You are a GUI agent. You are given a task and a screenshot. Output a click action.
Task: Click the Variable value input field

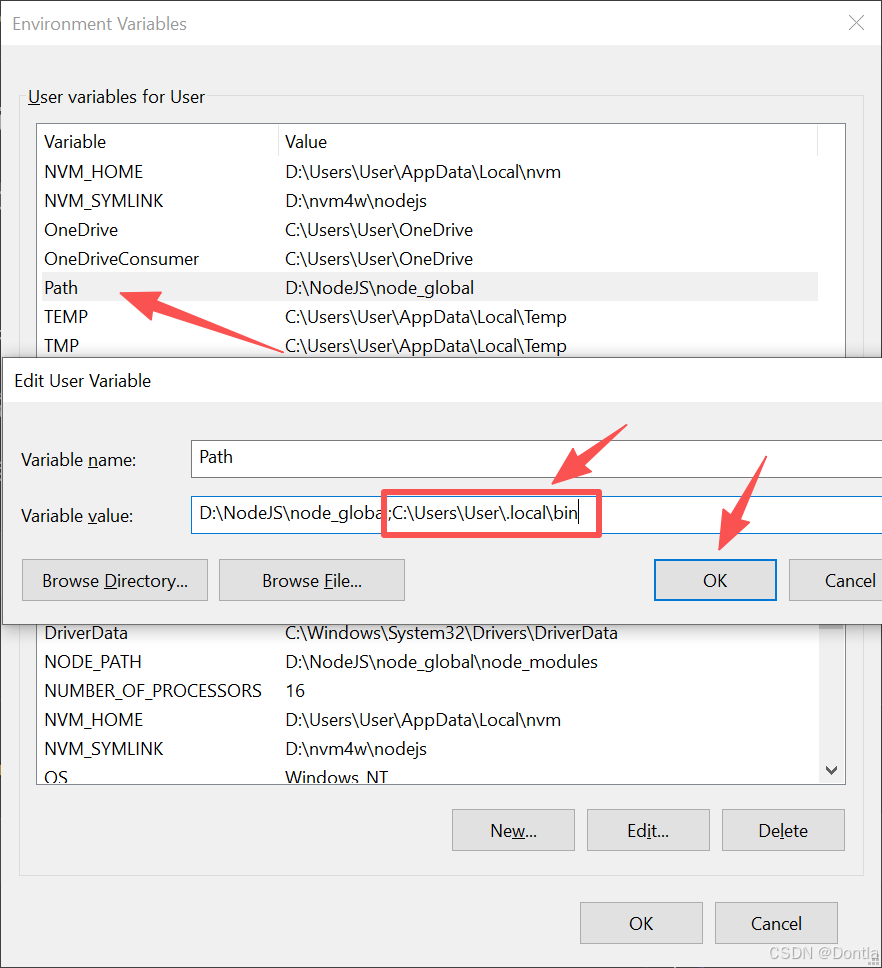tap(536, 515)
